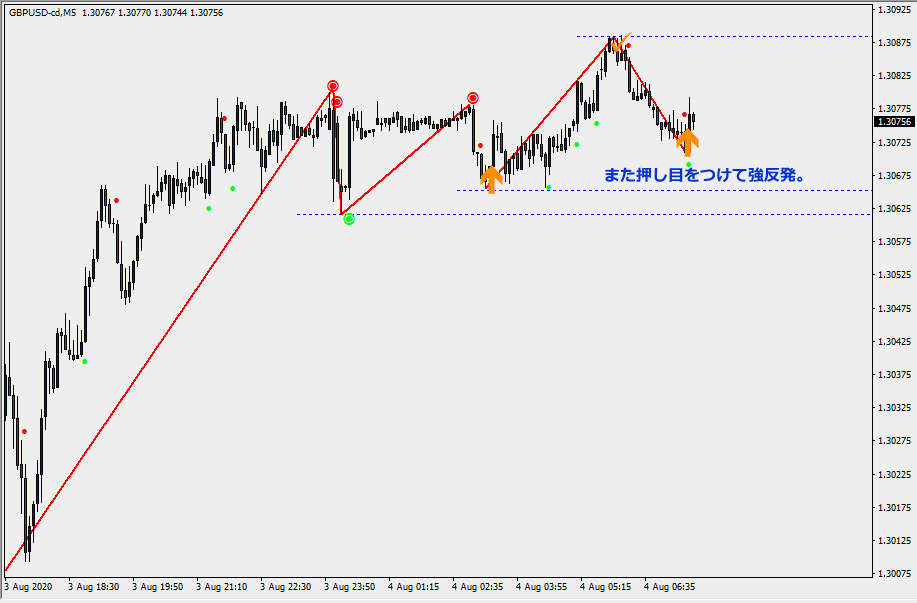This screenshot has height=603, width=917.
Task: Select the rightmost orange up arrow
Action: point(687,140)
